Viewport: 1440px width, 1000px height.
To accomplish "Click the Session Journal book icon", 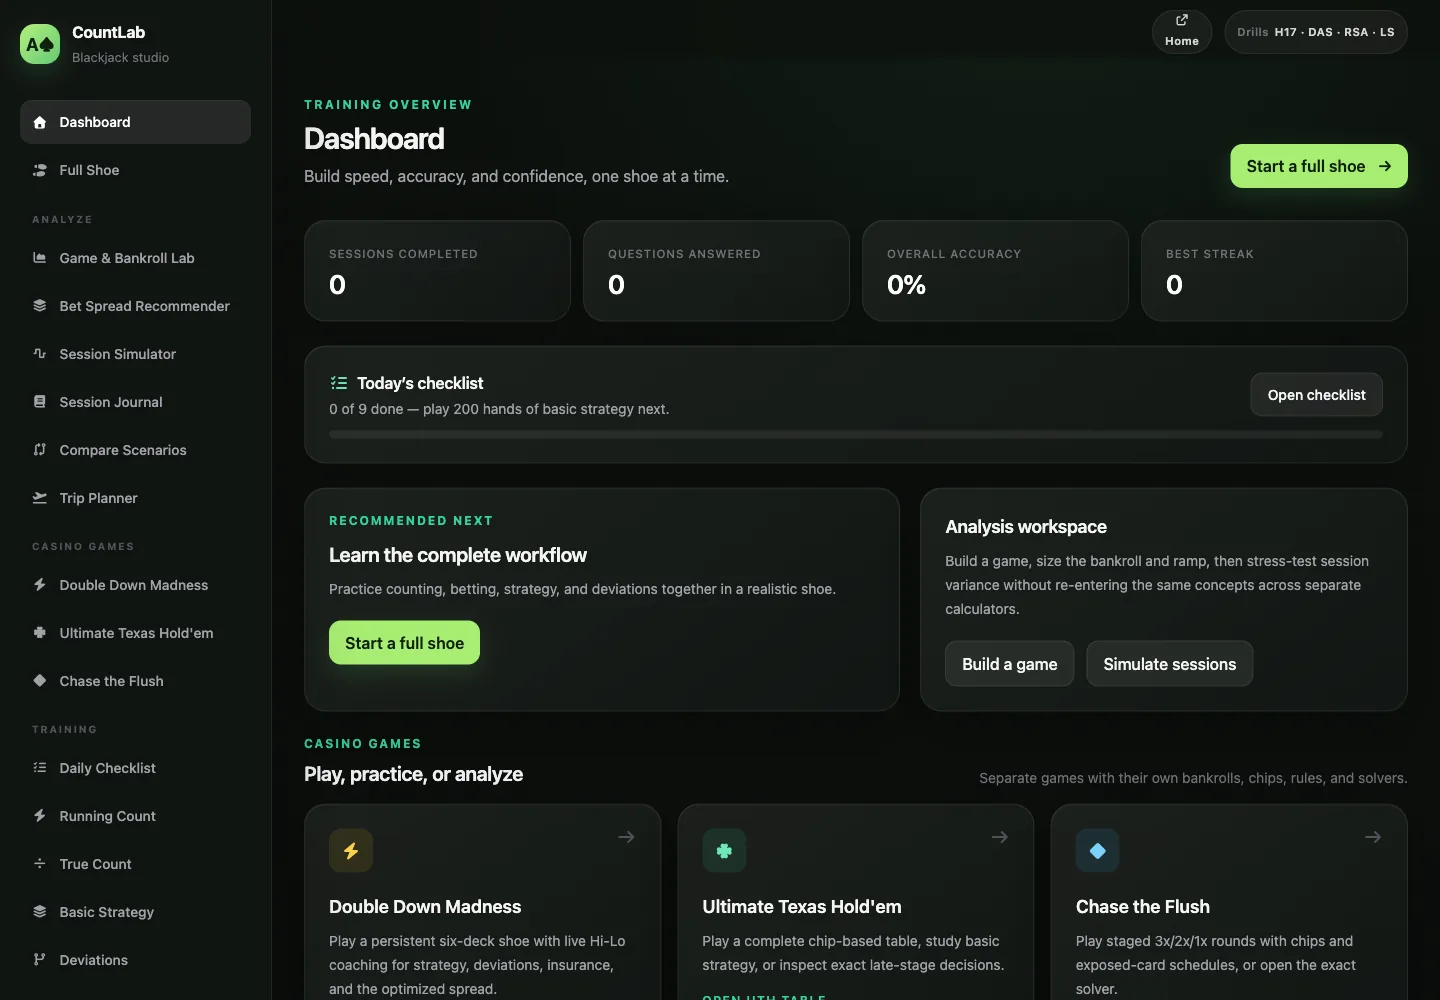I will click(x=40, y=402).
